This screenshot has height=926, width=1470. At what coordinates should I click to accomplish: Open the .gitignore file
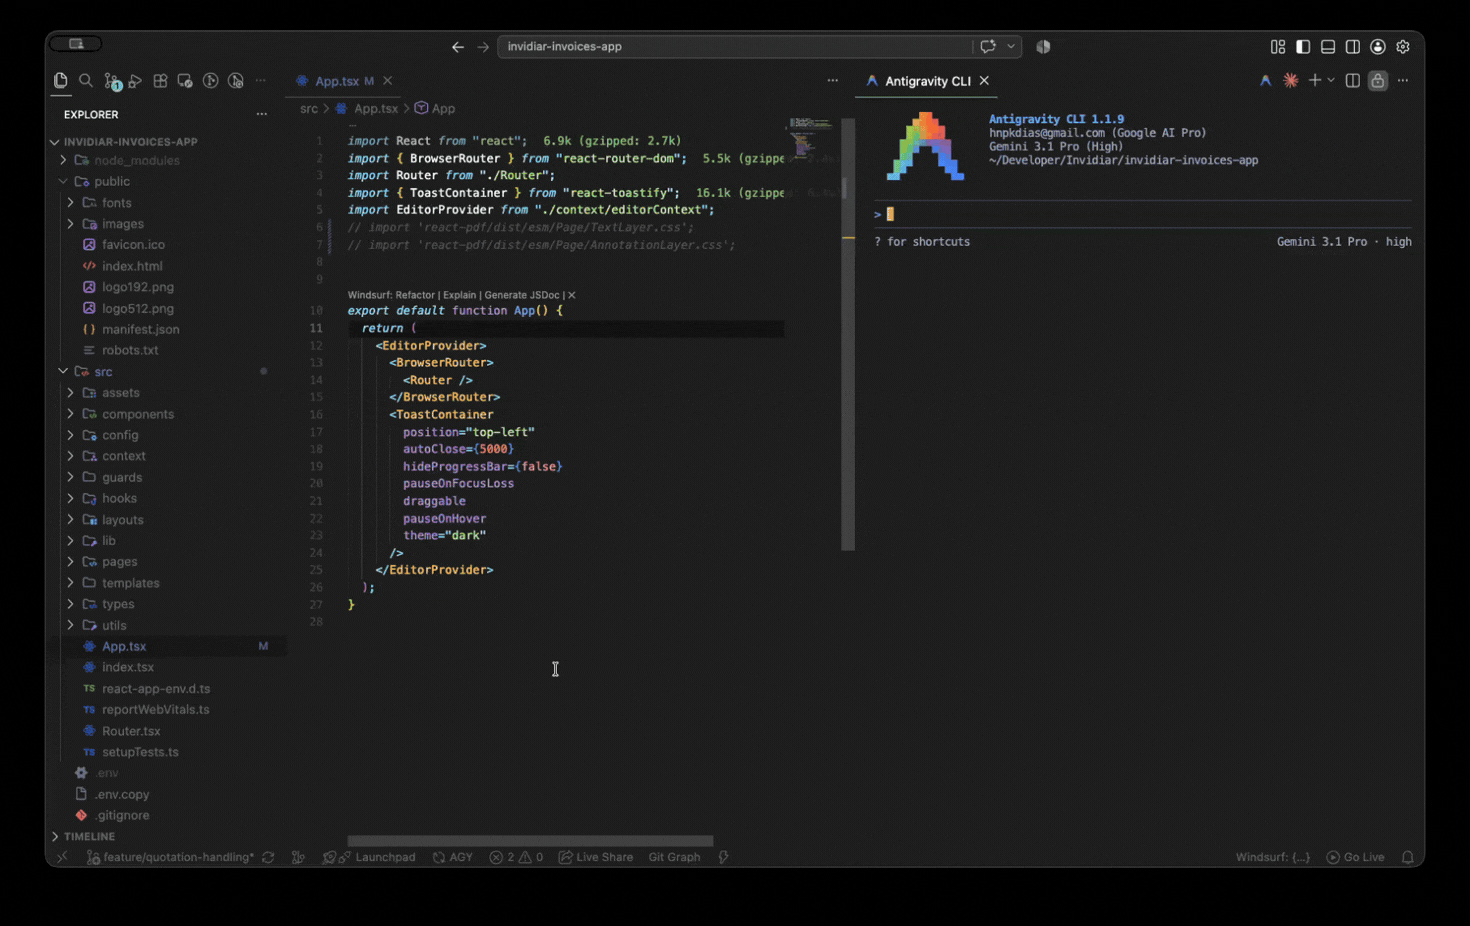pyautogui.click(x=123, y=816)
